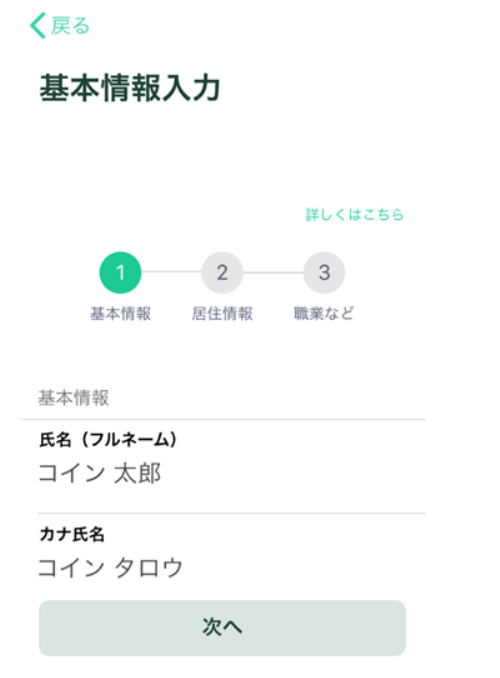Image resolution: width=500 pixels, height=678 pixels.
Task: Select the 基本情報 label under step 1
Action: (120, 313)
